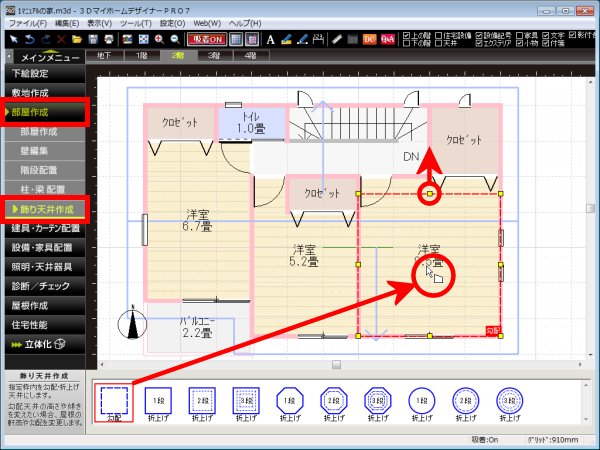Image resolution: width=600 pixels, height=450 pixels.
Task: Switch to the 4階 floor tab
Action: coord(251,56)
